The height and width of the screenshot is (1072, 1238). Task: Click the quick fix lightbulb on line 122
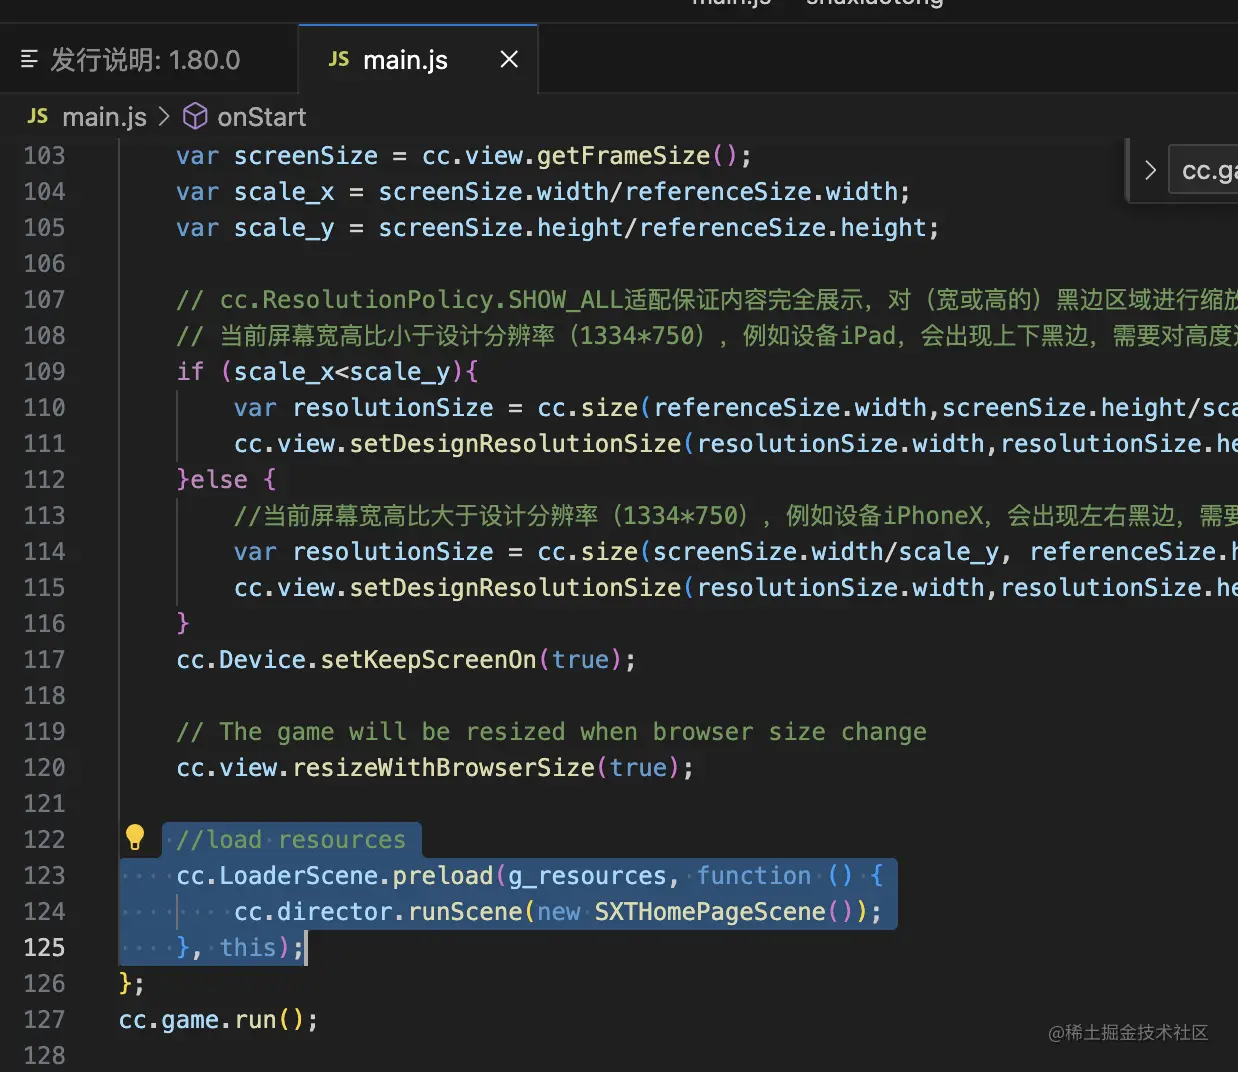(x=137, y=838)
